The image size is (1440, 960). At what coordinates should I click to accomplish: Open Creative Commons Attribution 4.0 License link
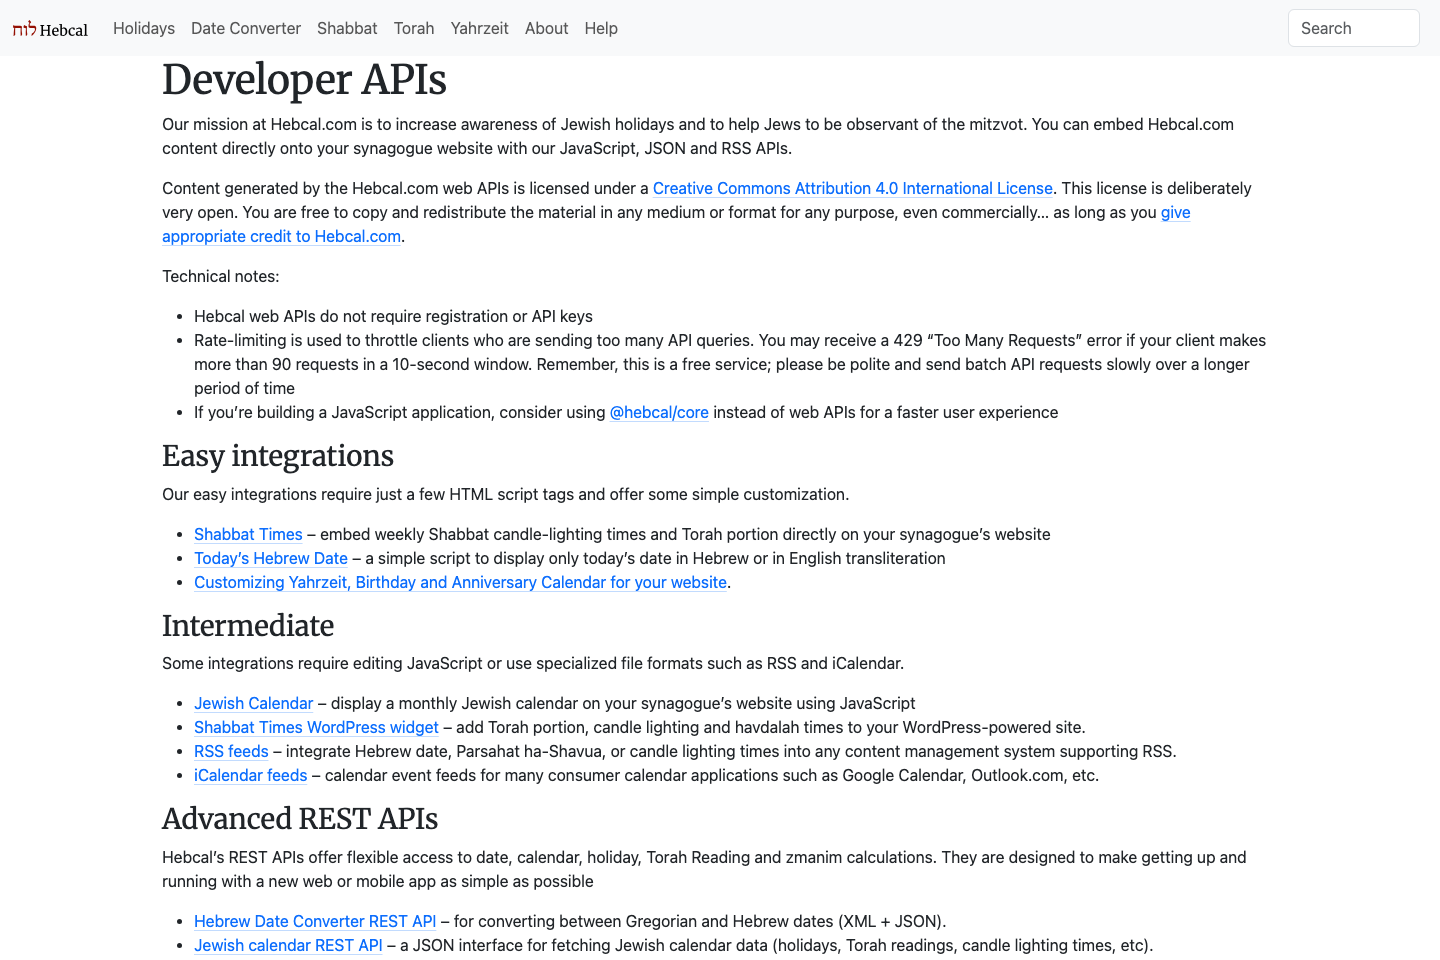click(x=852, y=188)
